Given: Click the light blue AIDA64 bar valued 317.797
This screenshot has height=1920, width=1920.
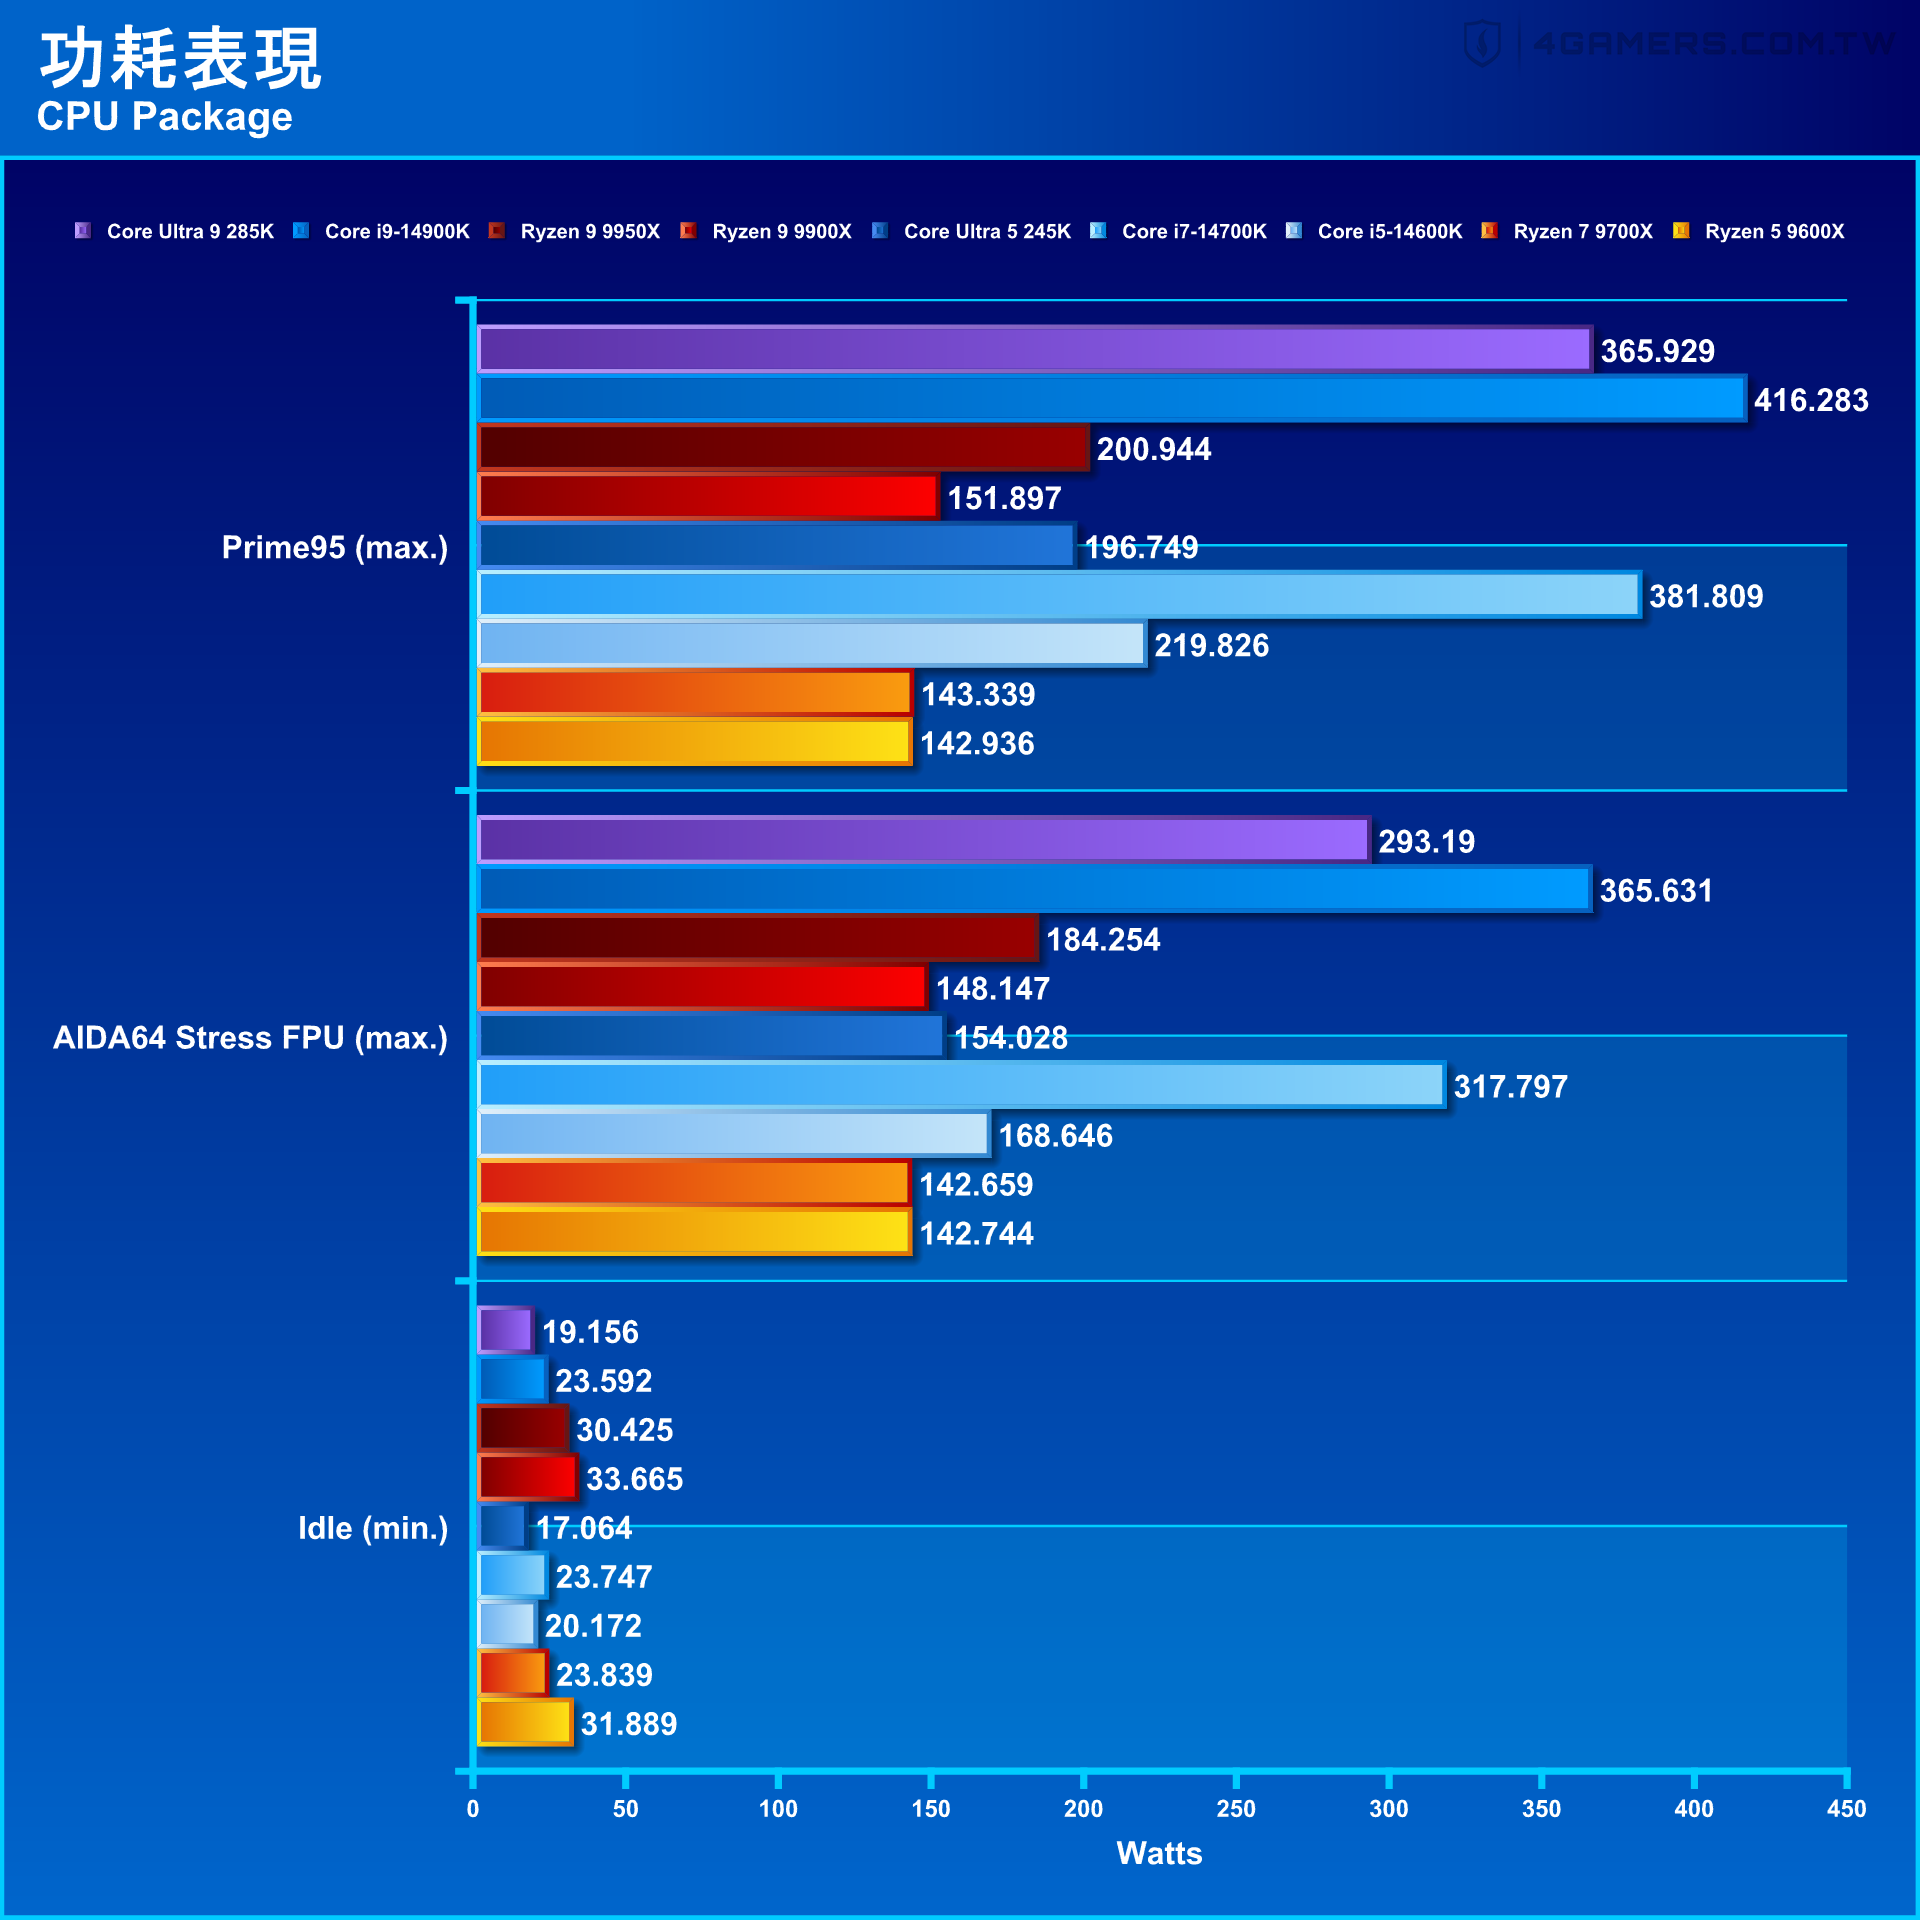Looking at the screenshot, I should tap(962, 1084).
